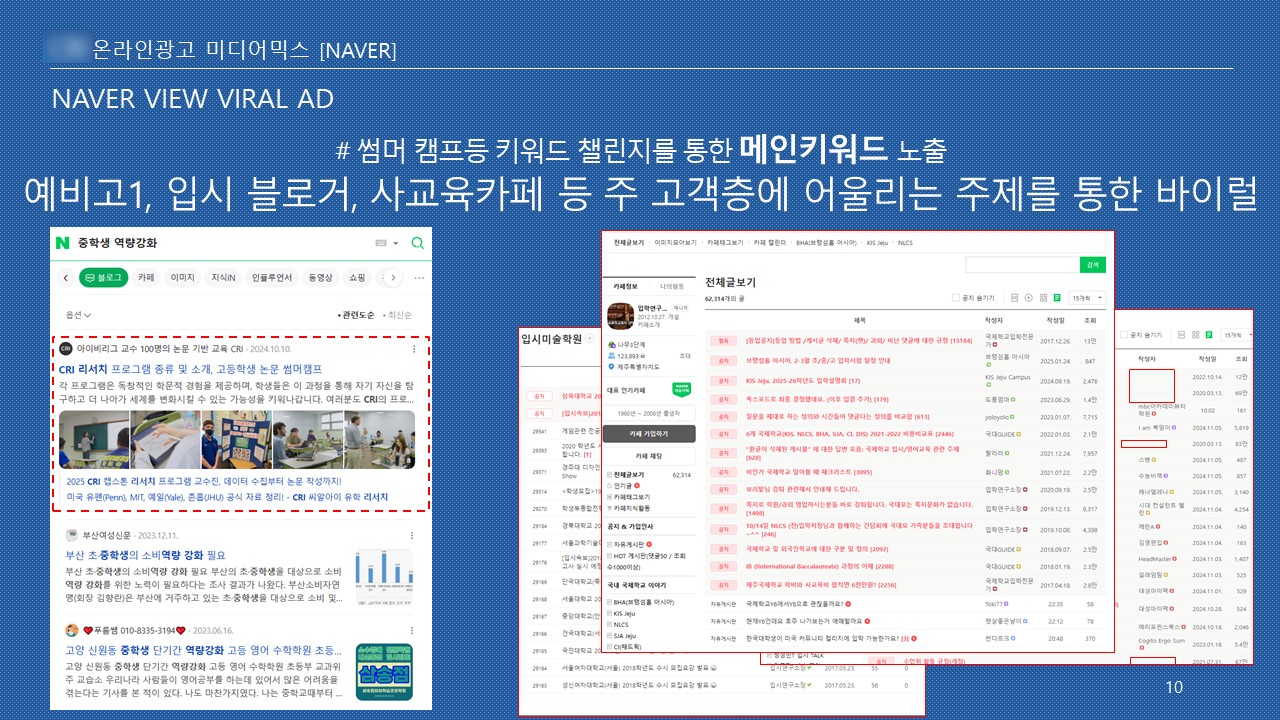Image resolution: width=1280 pixels, height=720 pixels.
Task: Open the green 삼송점 thumbnail
Action: point(384,671)
